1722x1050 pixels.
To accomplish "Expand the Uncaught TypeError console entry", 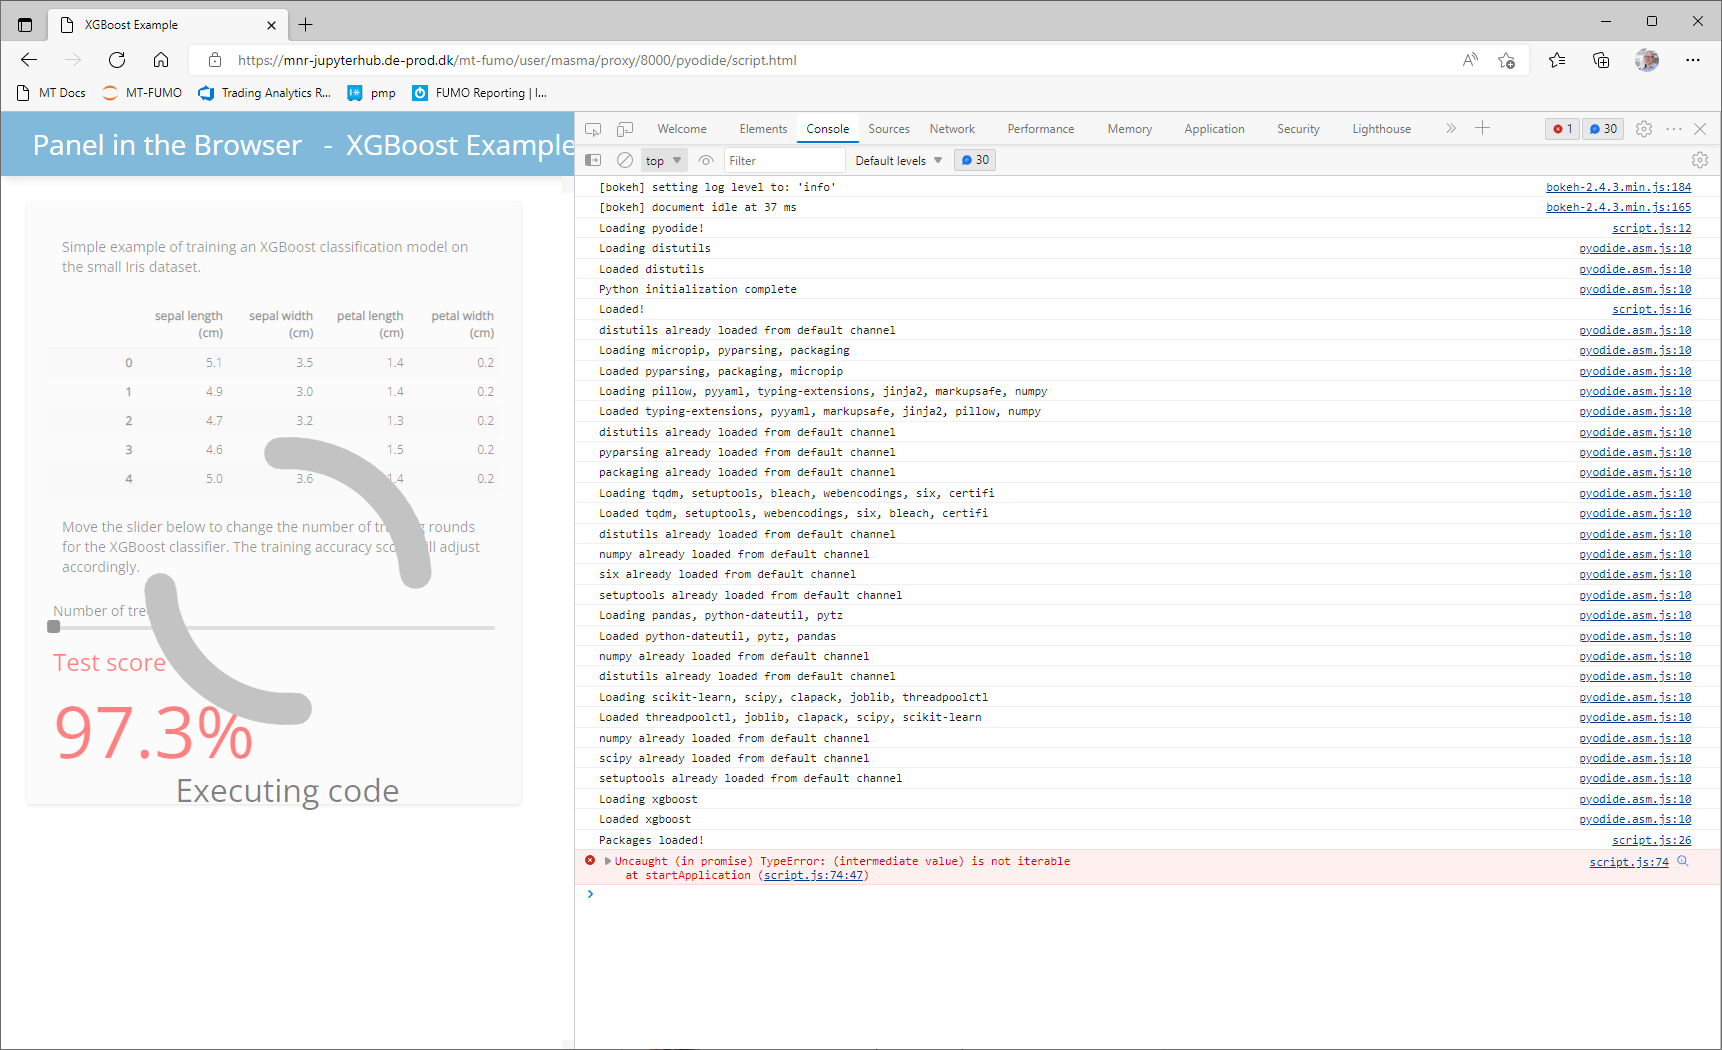I will [x=606, y=861].
